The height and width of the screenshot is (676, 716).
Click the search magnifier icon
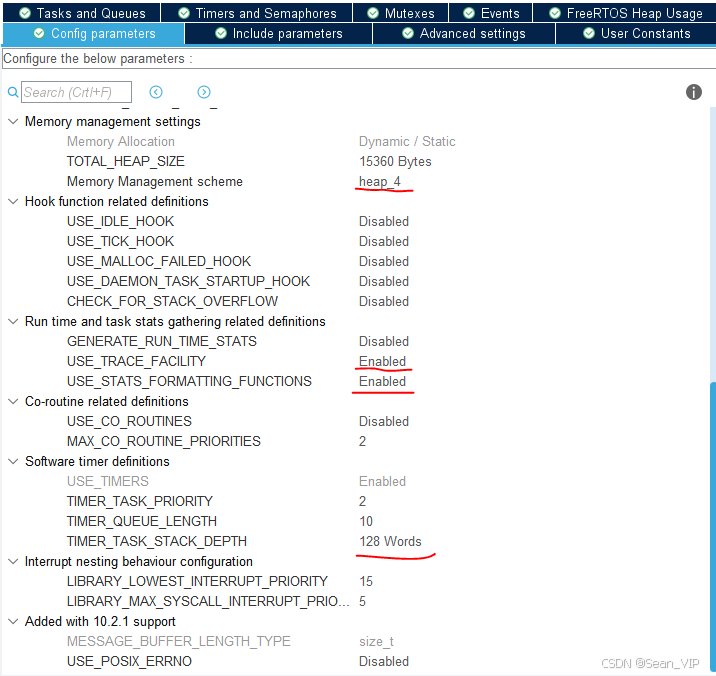pyautogui.click(x=13, y=92)
